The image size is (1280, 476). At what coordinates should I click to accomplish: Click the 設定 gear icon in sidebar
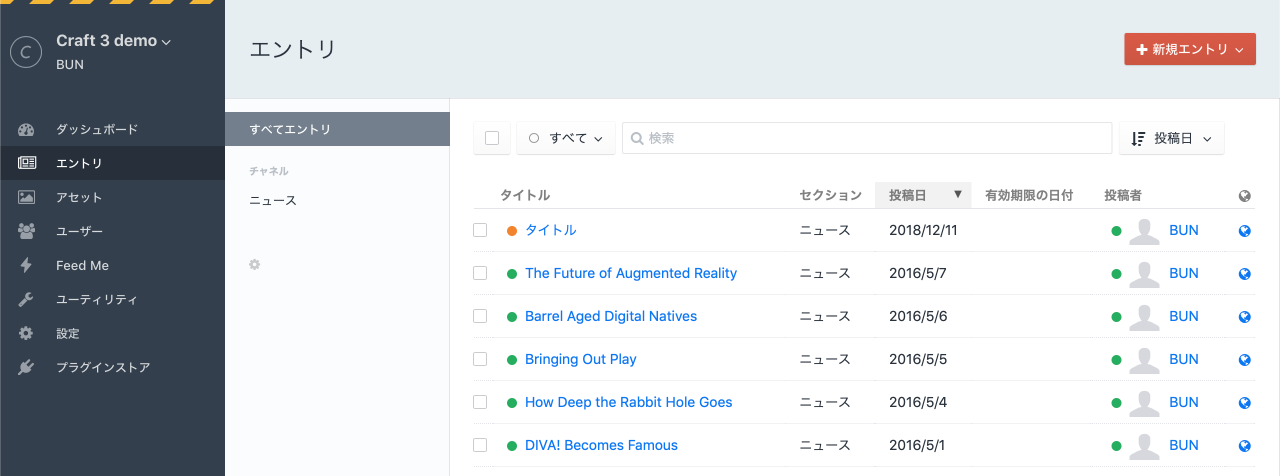27,333
